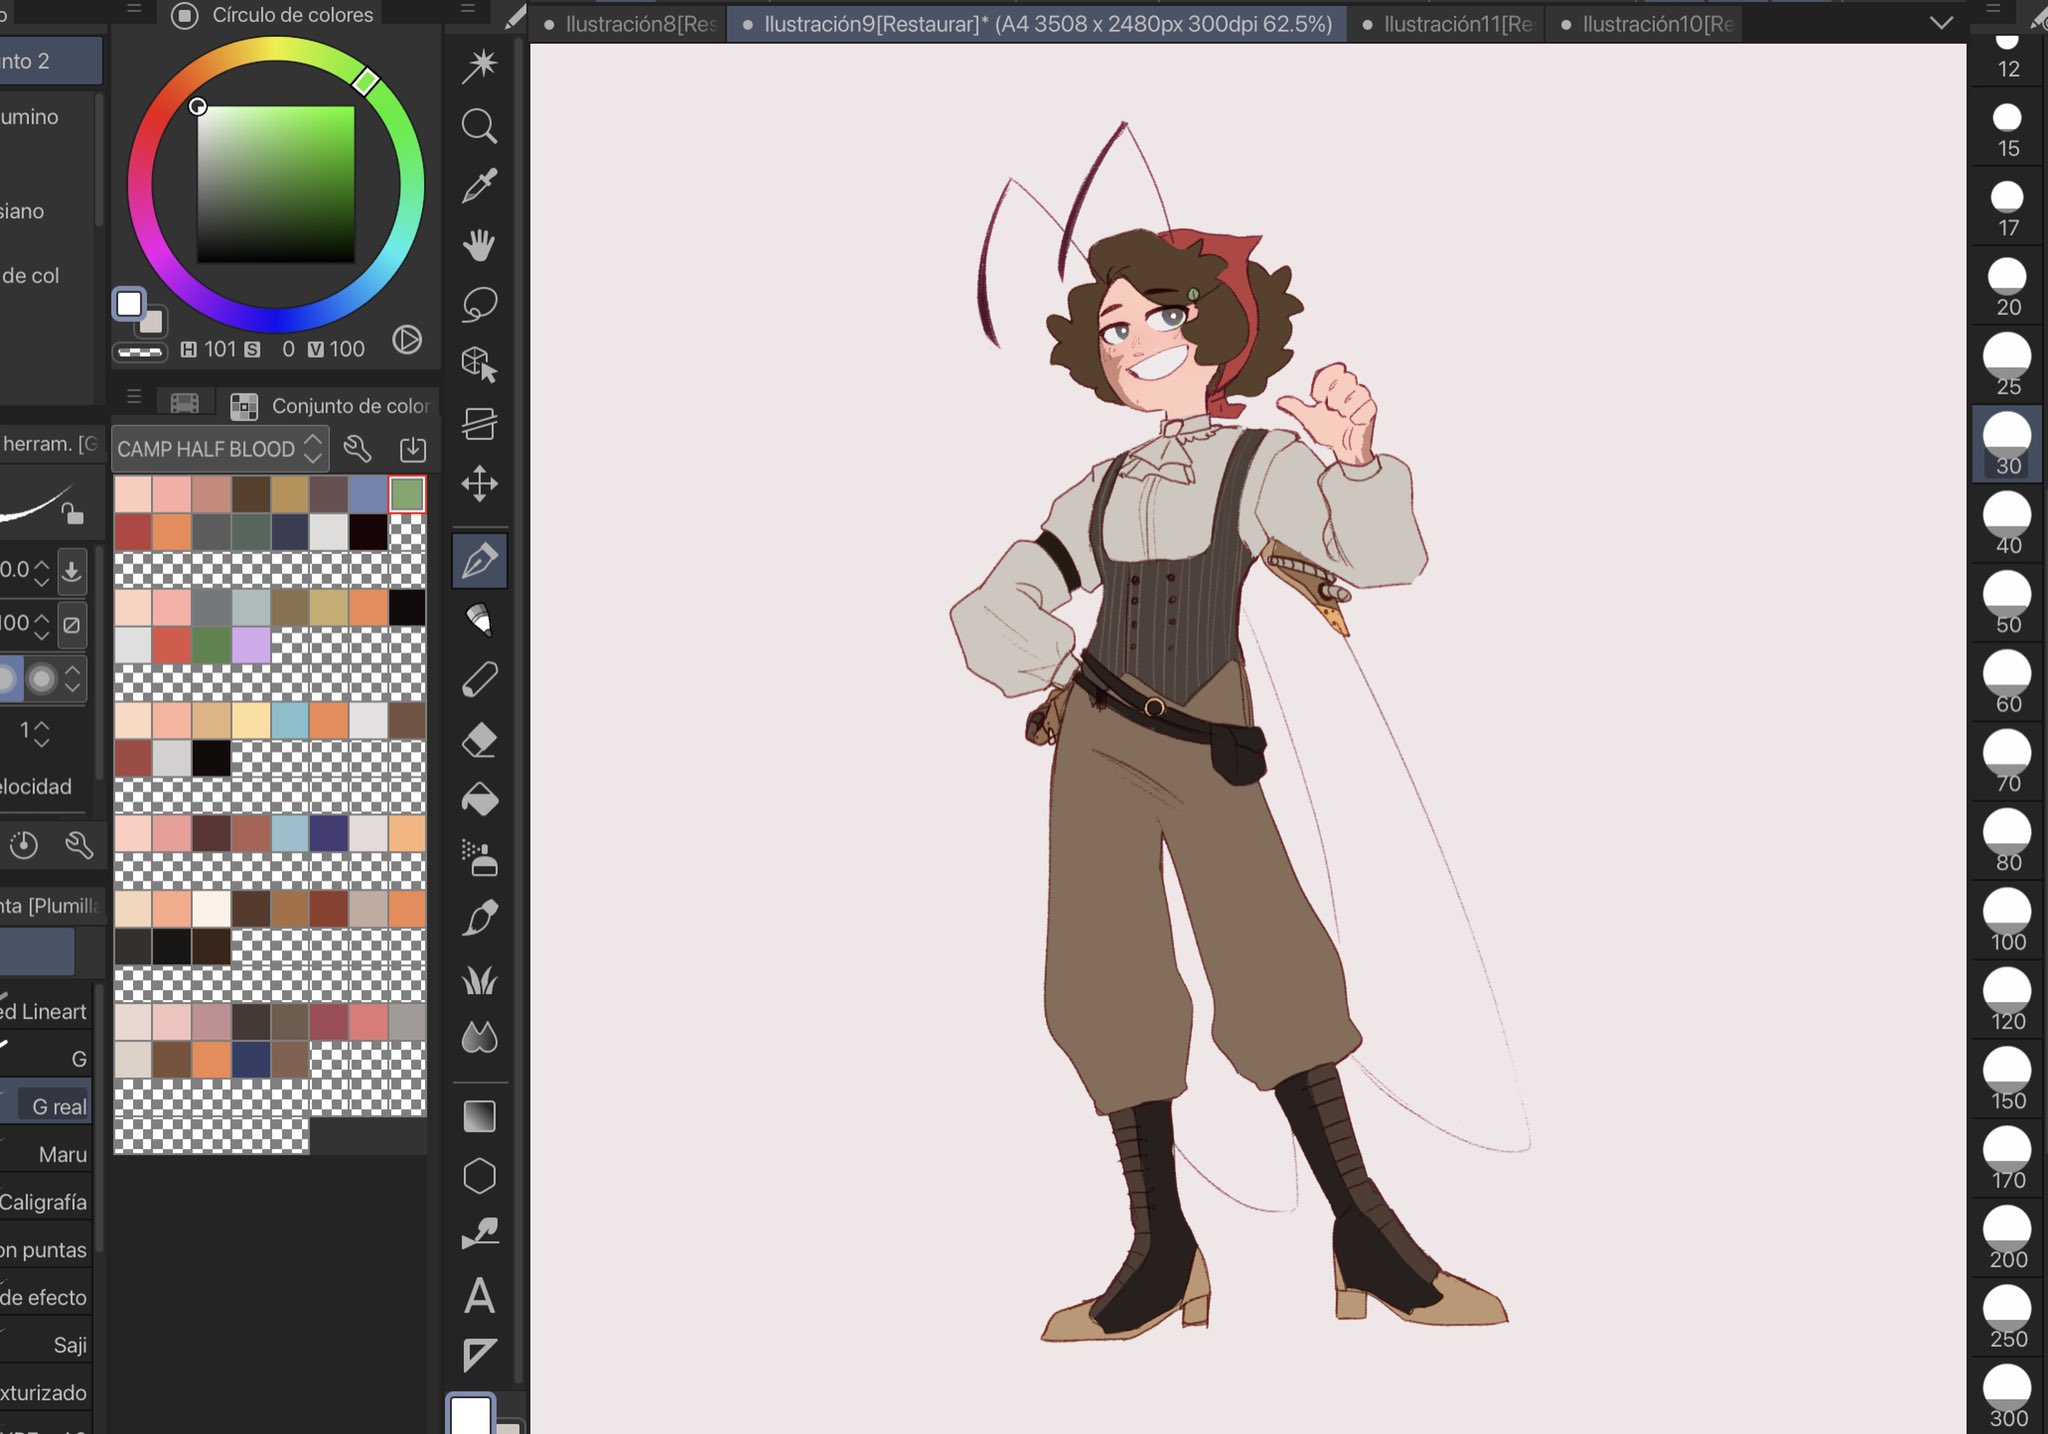2048x1434 pixels.
Task: Open sub tool settings wrench icon
Action: [x=79, y=846]
